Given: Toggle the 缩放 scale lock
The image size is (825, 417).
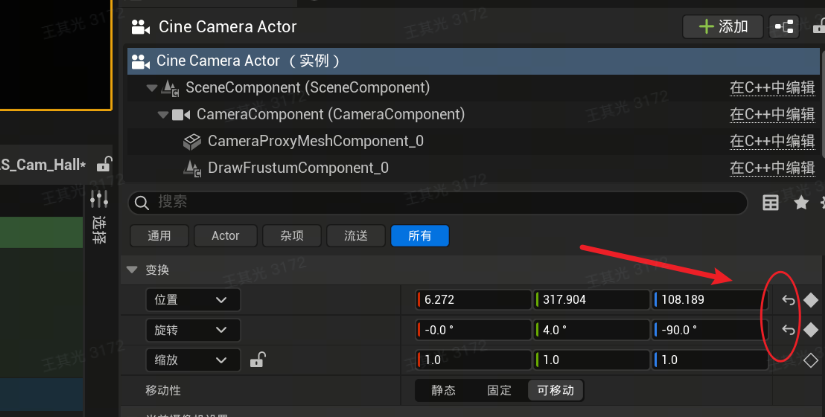Looking at the screenshot, I should pyautogui.click(x=257, y=360).
